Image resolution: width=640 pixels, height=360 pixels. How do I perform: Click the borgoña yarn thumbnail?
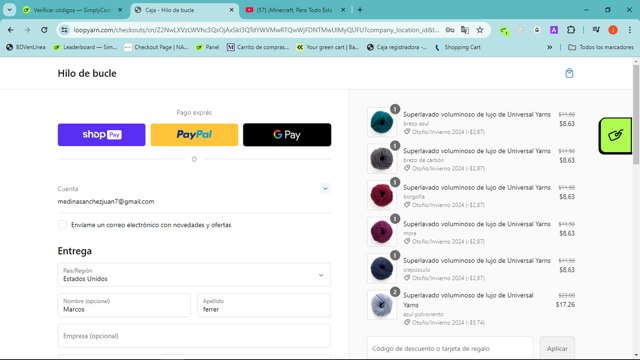coord(382,195)
